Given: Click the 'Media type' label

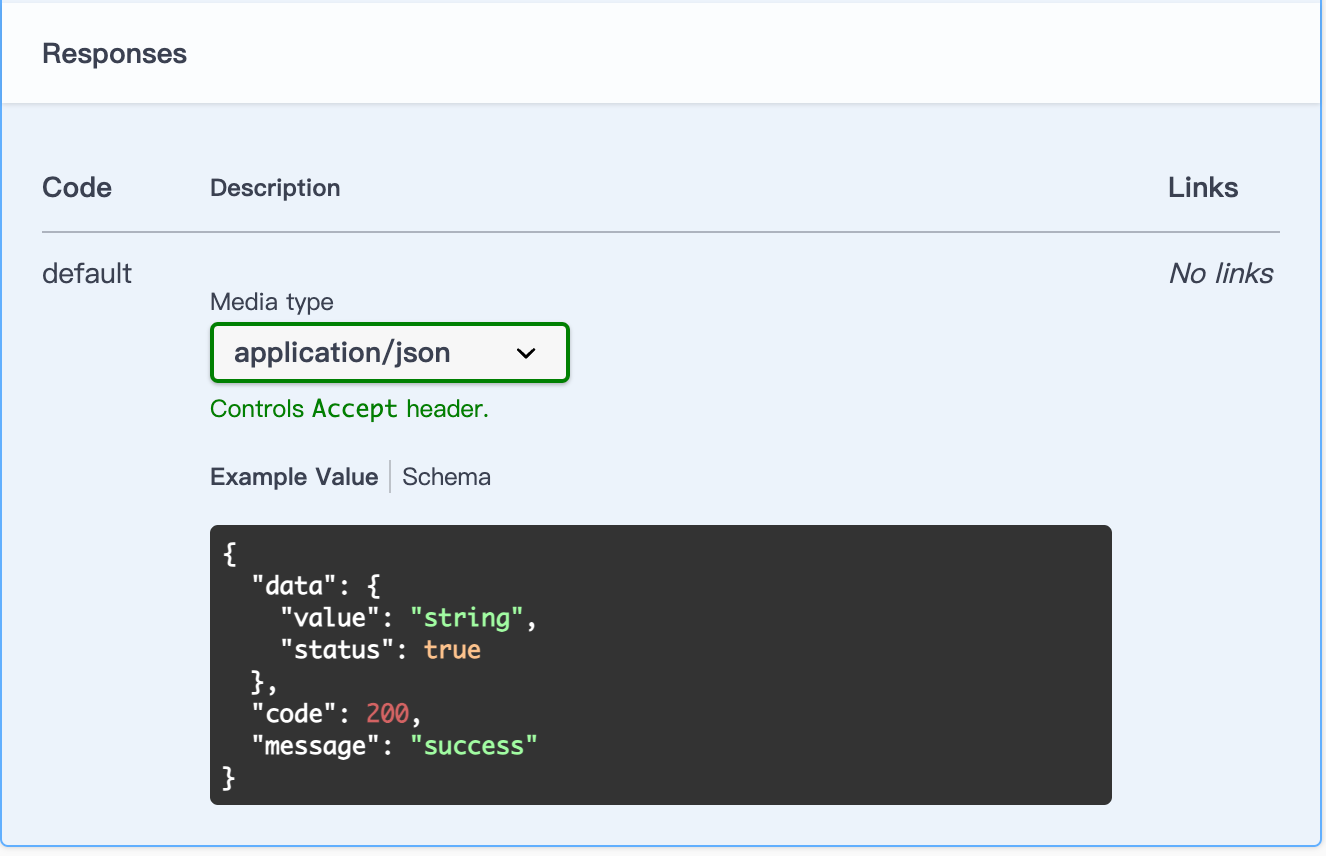Looking at the screenshot, I should (272, 301).
